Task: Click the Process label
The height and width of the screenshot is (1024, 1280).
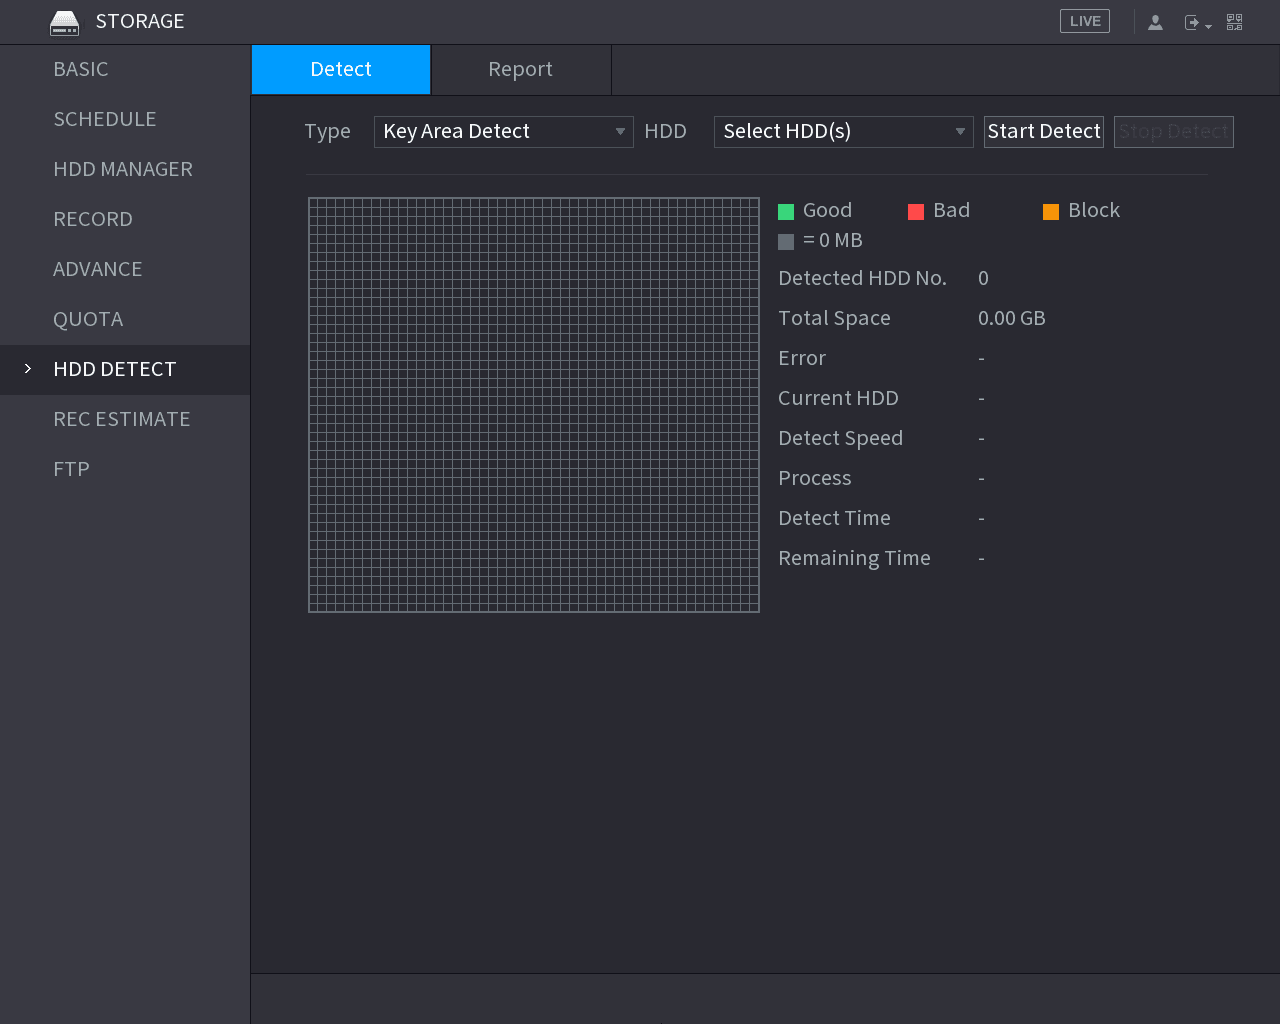Action: 814,478
